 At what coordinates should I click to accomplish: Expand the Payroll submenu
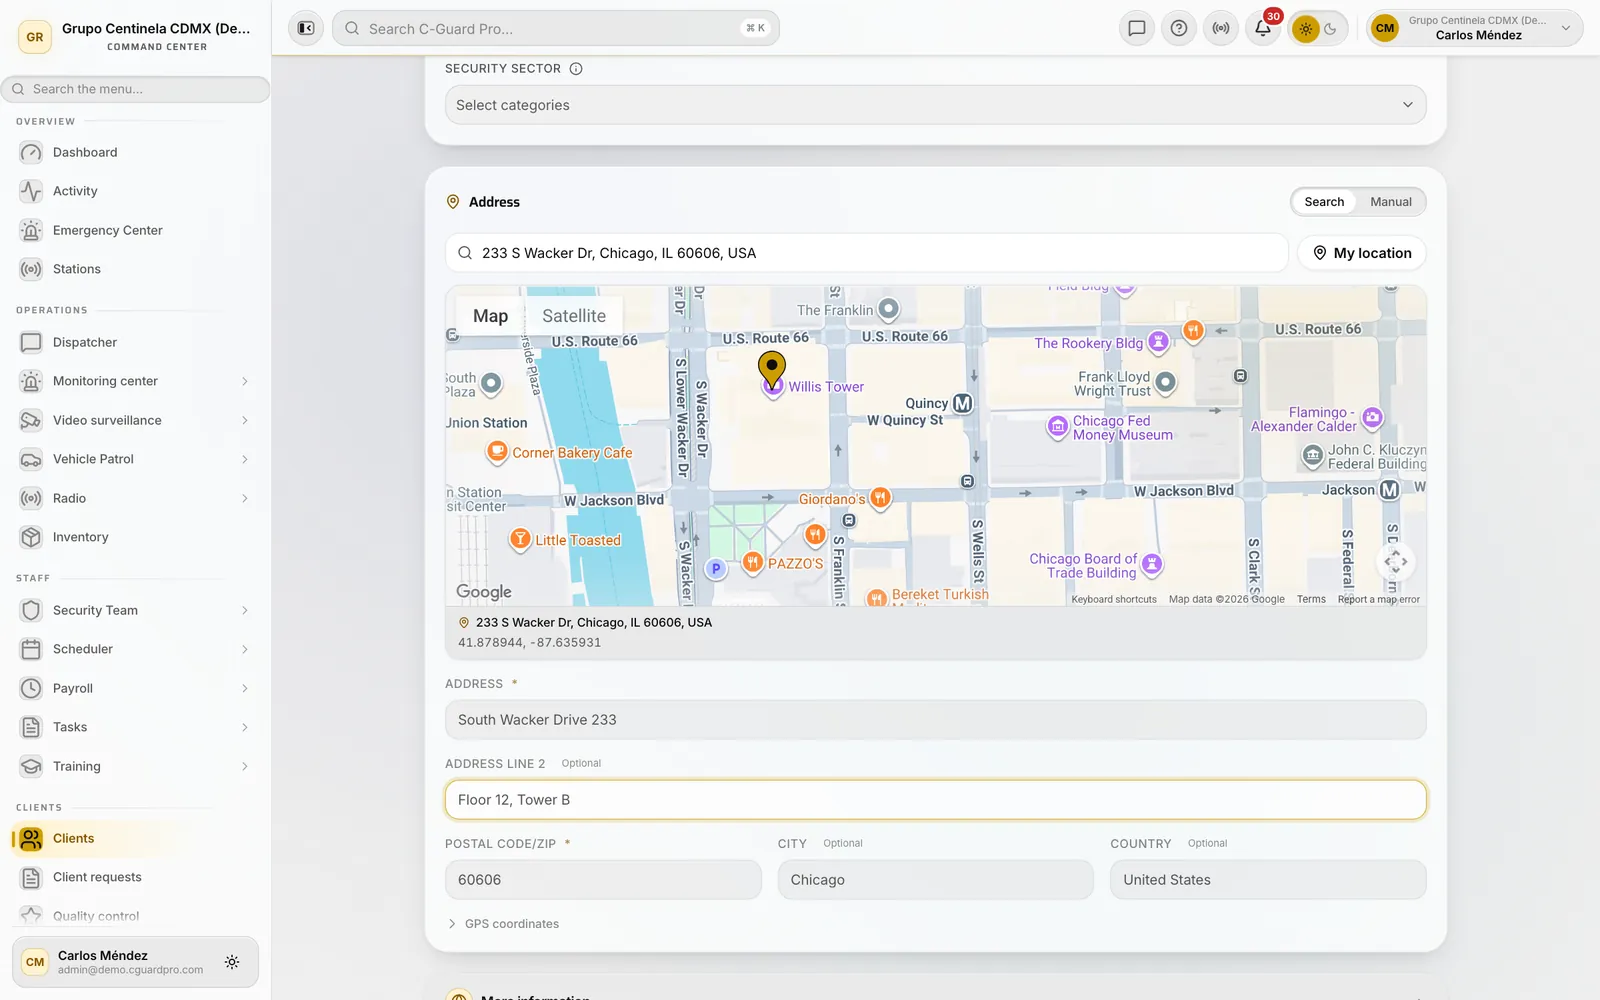(x=245, y=688)
